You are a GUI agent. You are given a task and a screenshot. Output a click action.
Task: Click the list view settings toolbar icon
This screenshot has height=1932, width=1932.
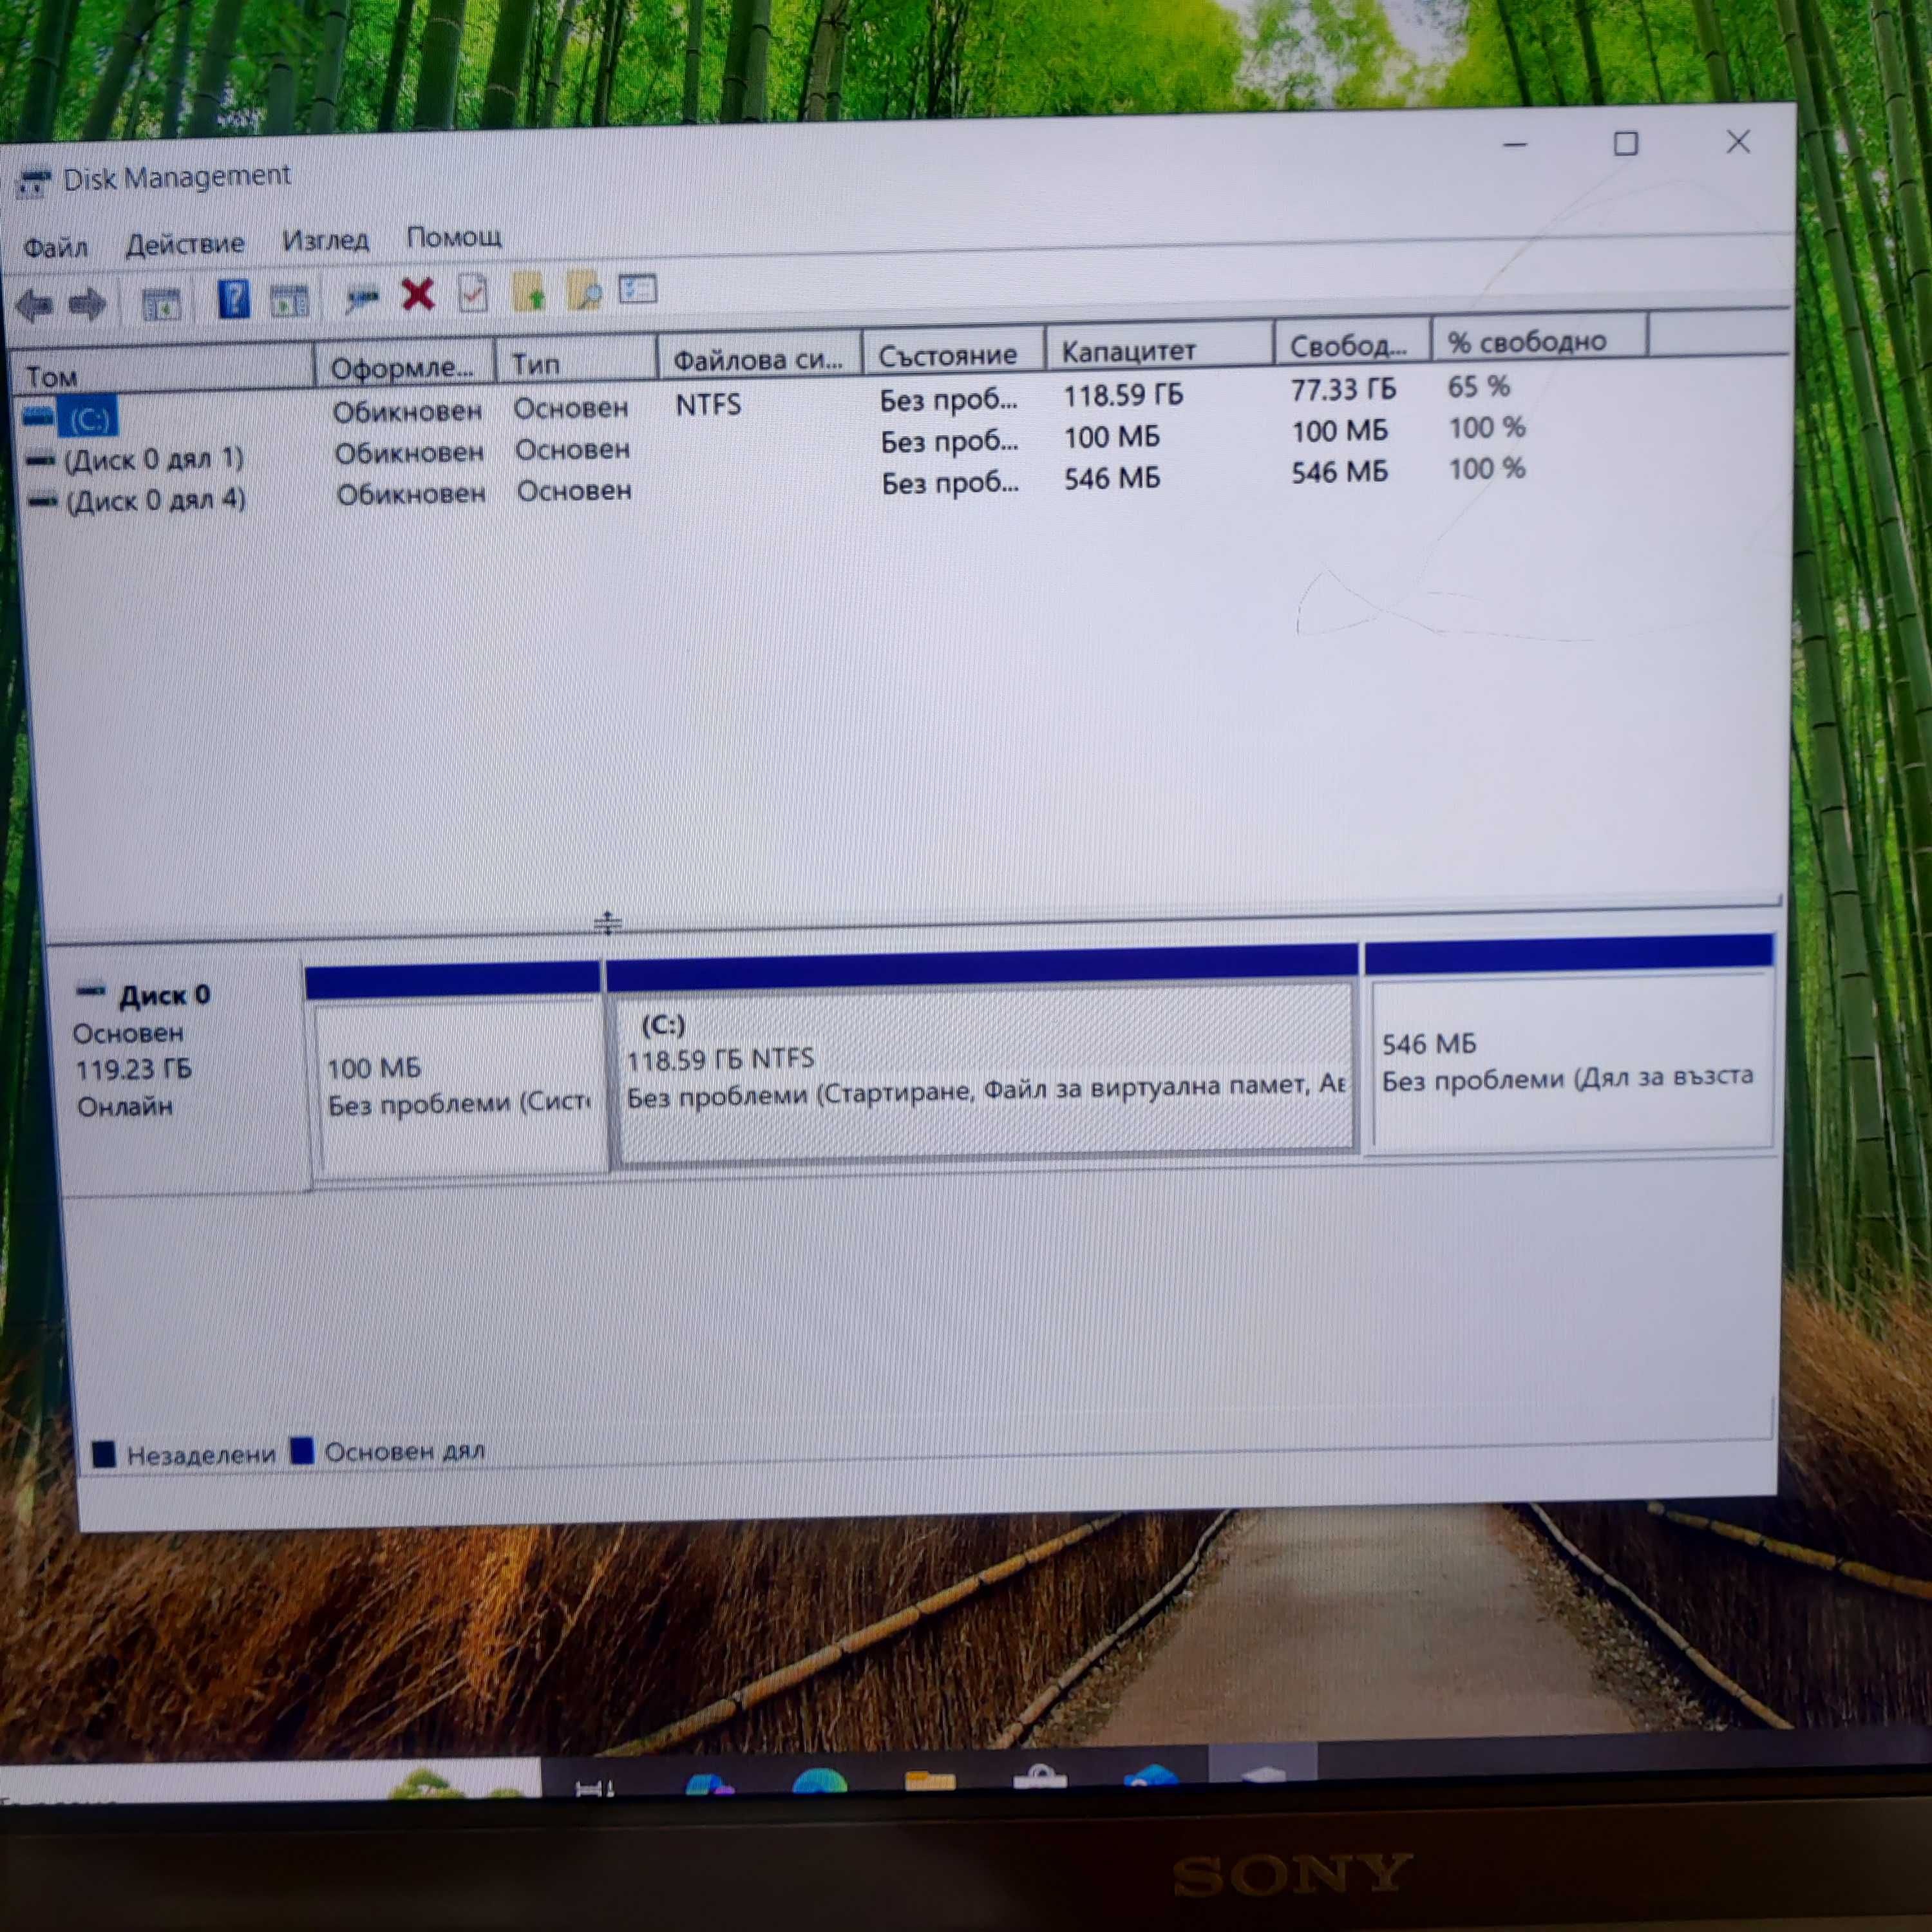[x=637, y=289]
